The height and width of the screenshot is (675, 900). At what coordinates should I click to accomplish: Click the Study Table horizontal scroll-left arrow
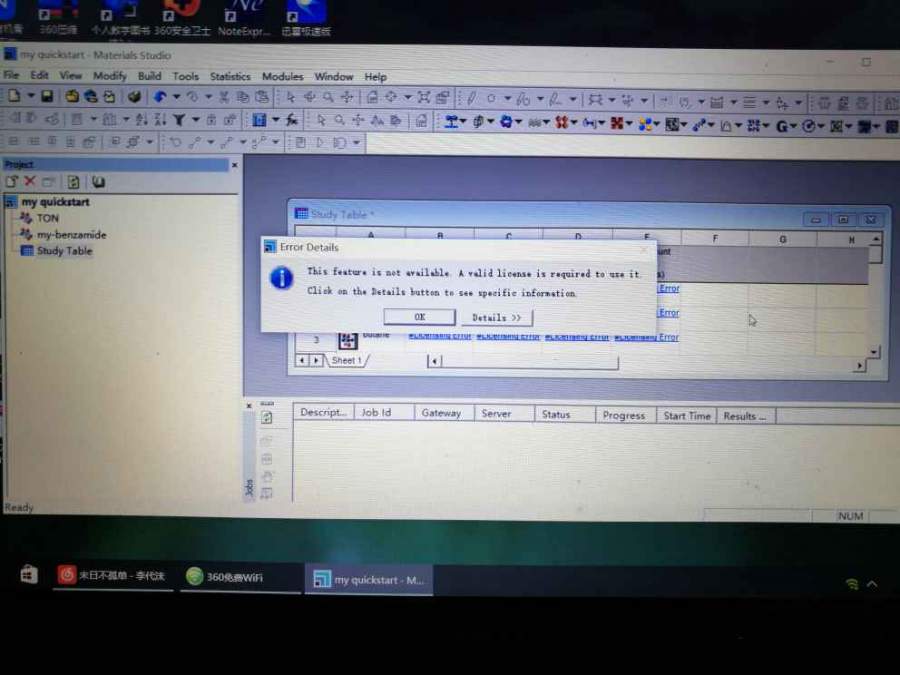click(x=435, y=361)
